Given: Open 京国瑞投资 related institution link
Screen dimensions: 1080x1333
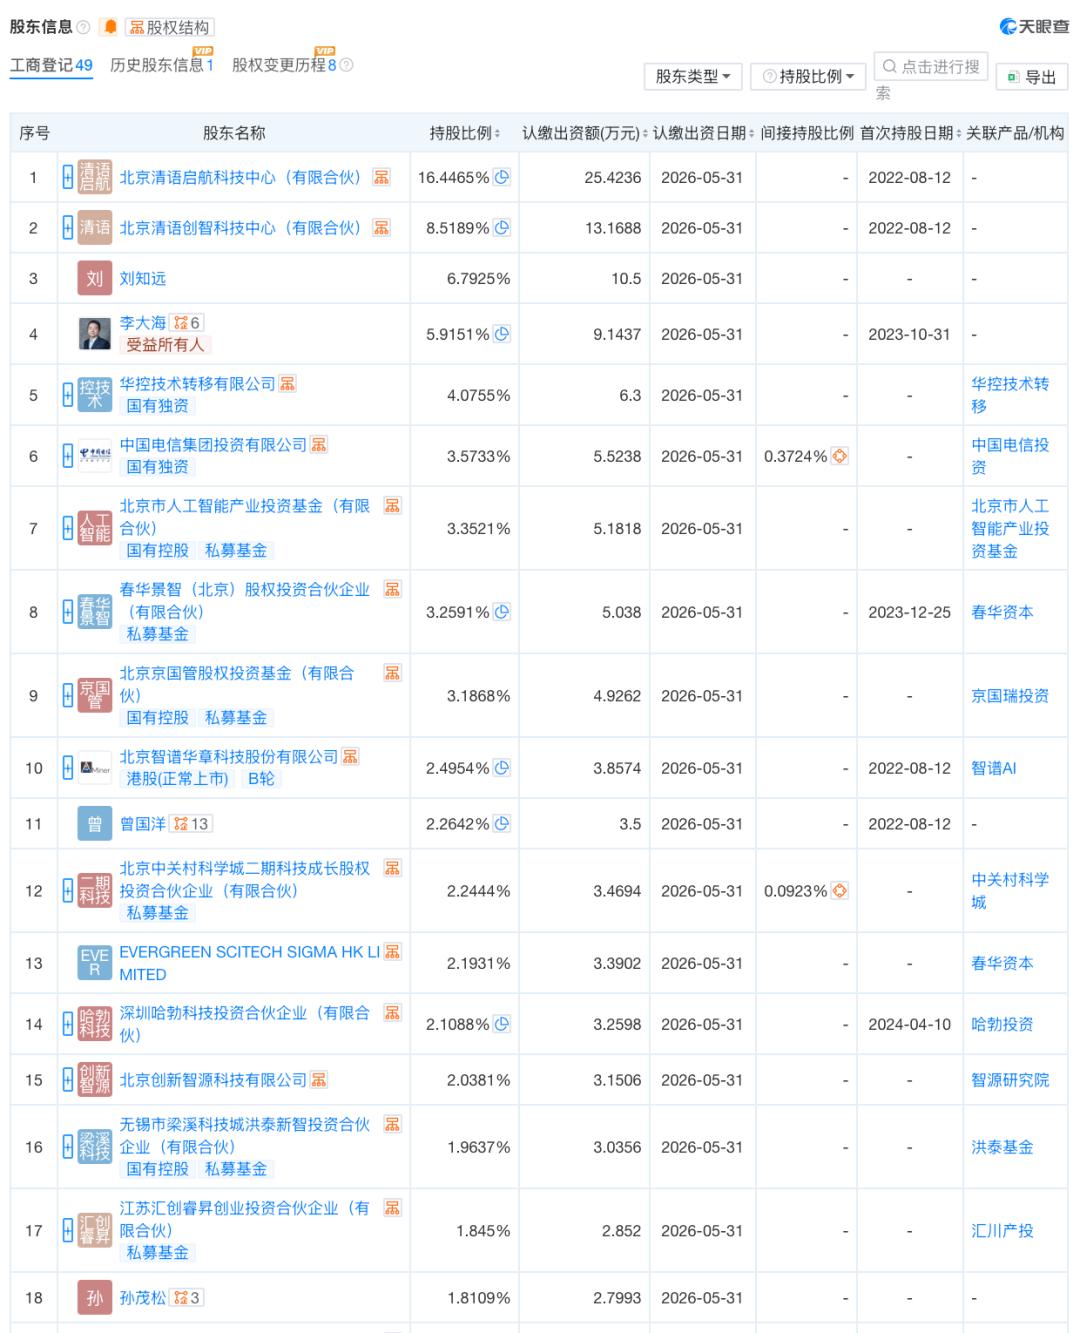Looking at the screenshot, I should [x=1010, y=696].
